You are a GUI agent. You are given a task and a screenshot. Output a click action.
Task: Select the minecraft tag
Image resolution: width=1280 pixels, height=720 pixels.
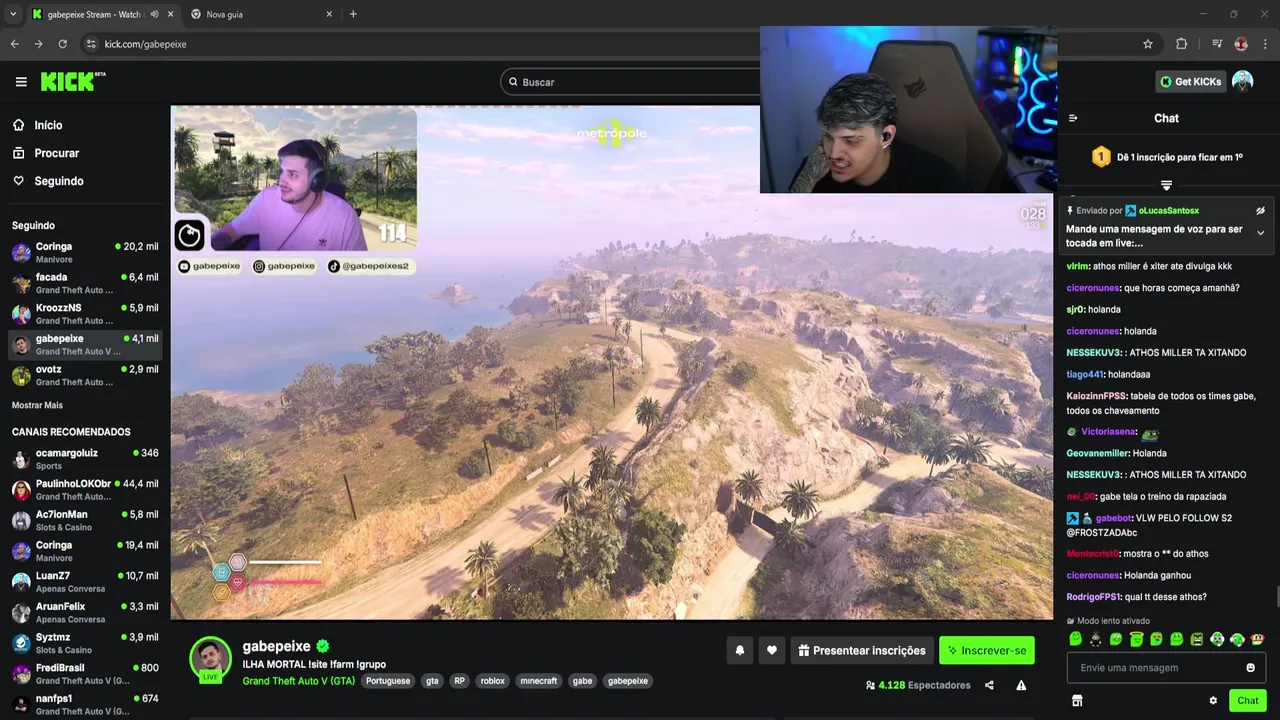pos(539,681)
